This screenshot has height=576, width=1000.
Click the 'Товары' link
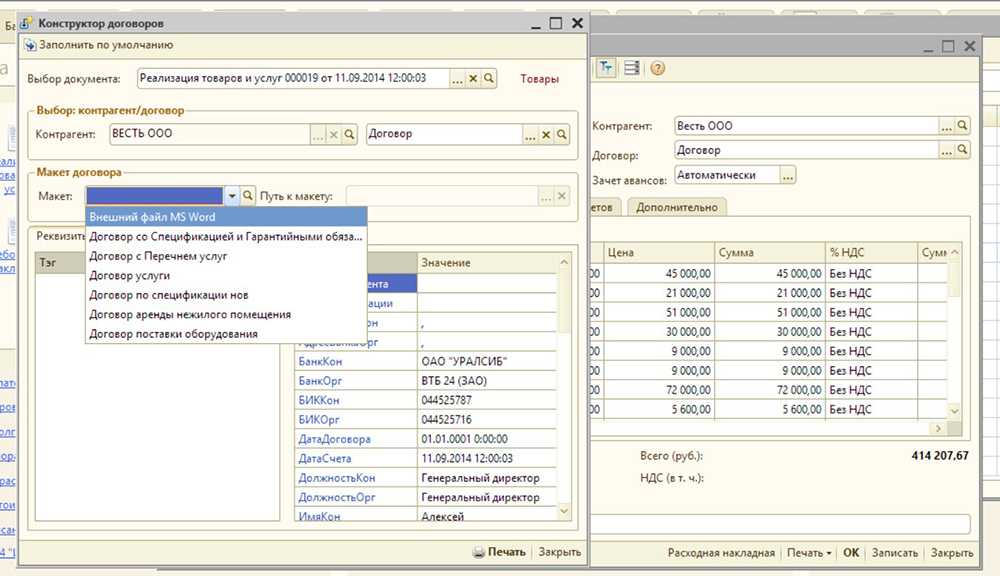coord(539,79)
